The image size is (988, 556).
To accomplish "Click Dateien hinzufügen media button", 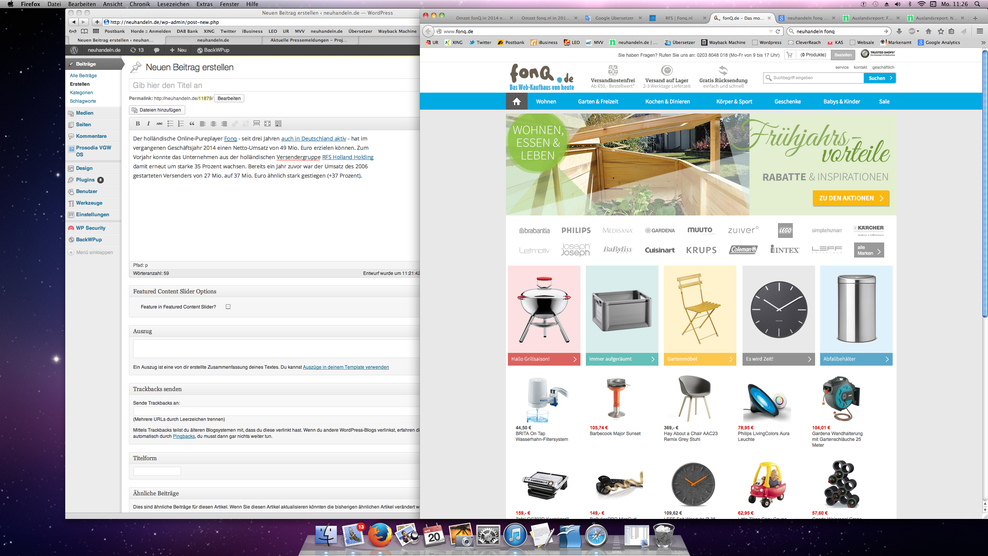I will pos(157,110).
